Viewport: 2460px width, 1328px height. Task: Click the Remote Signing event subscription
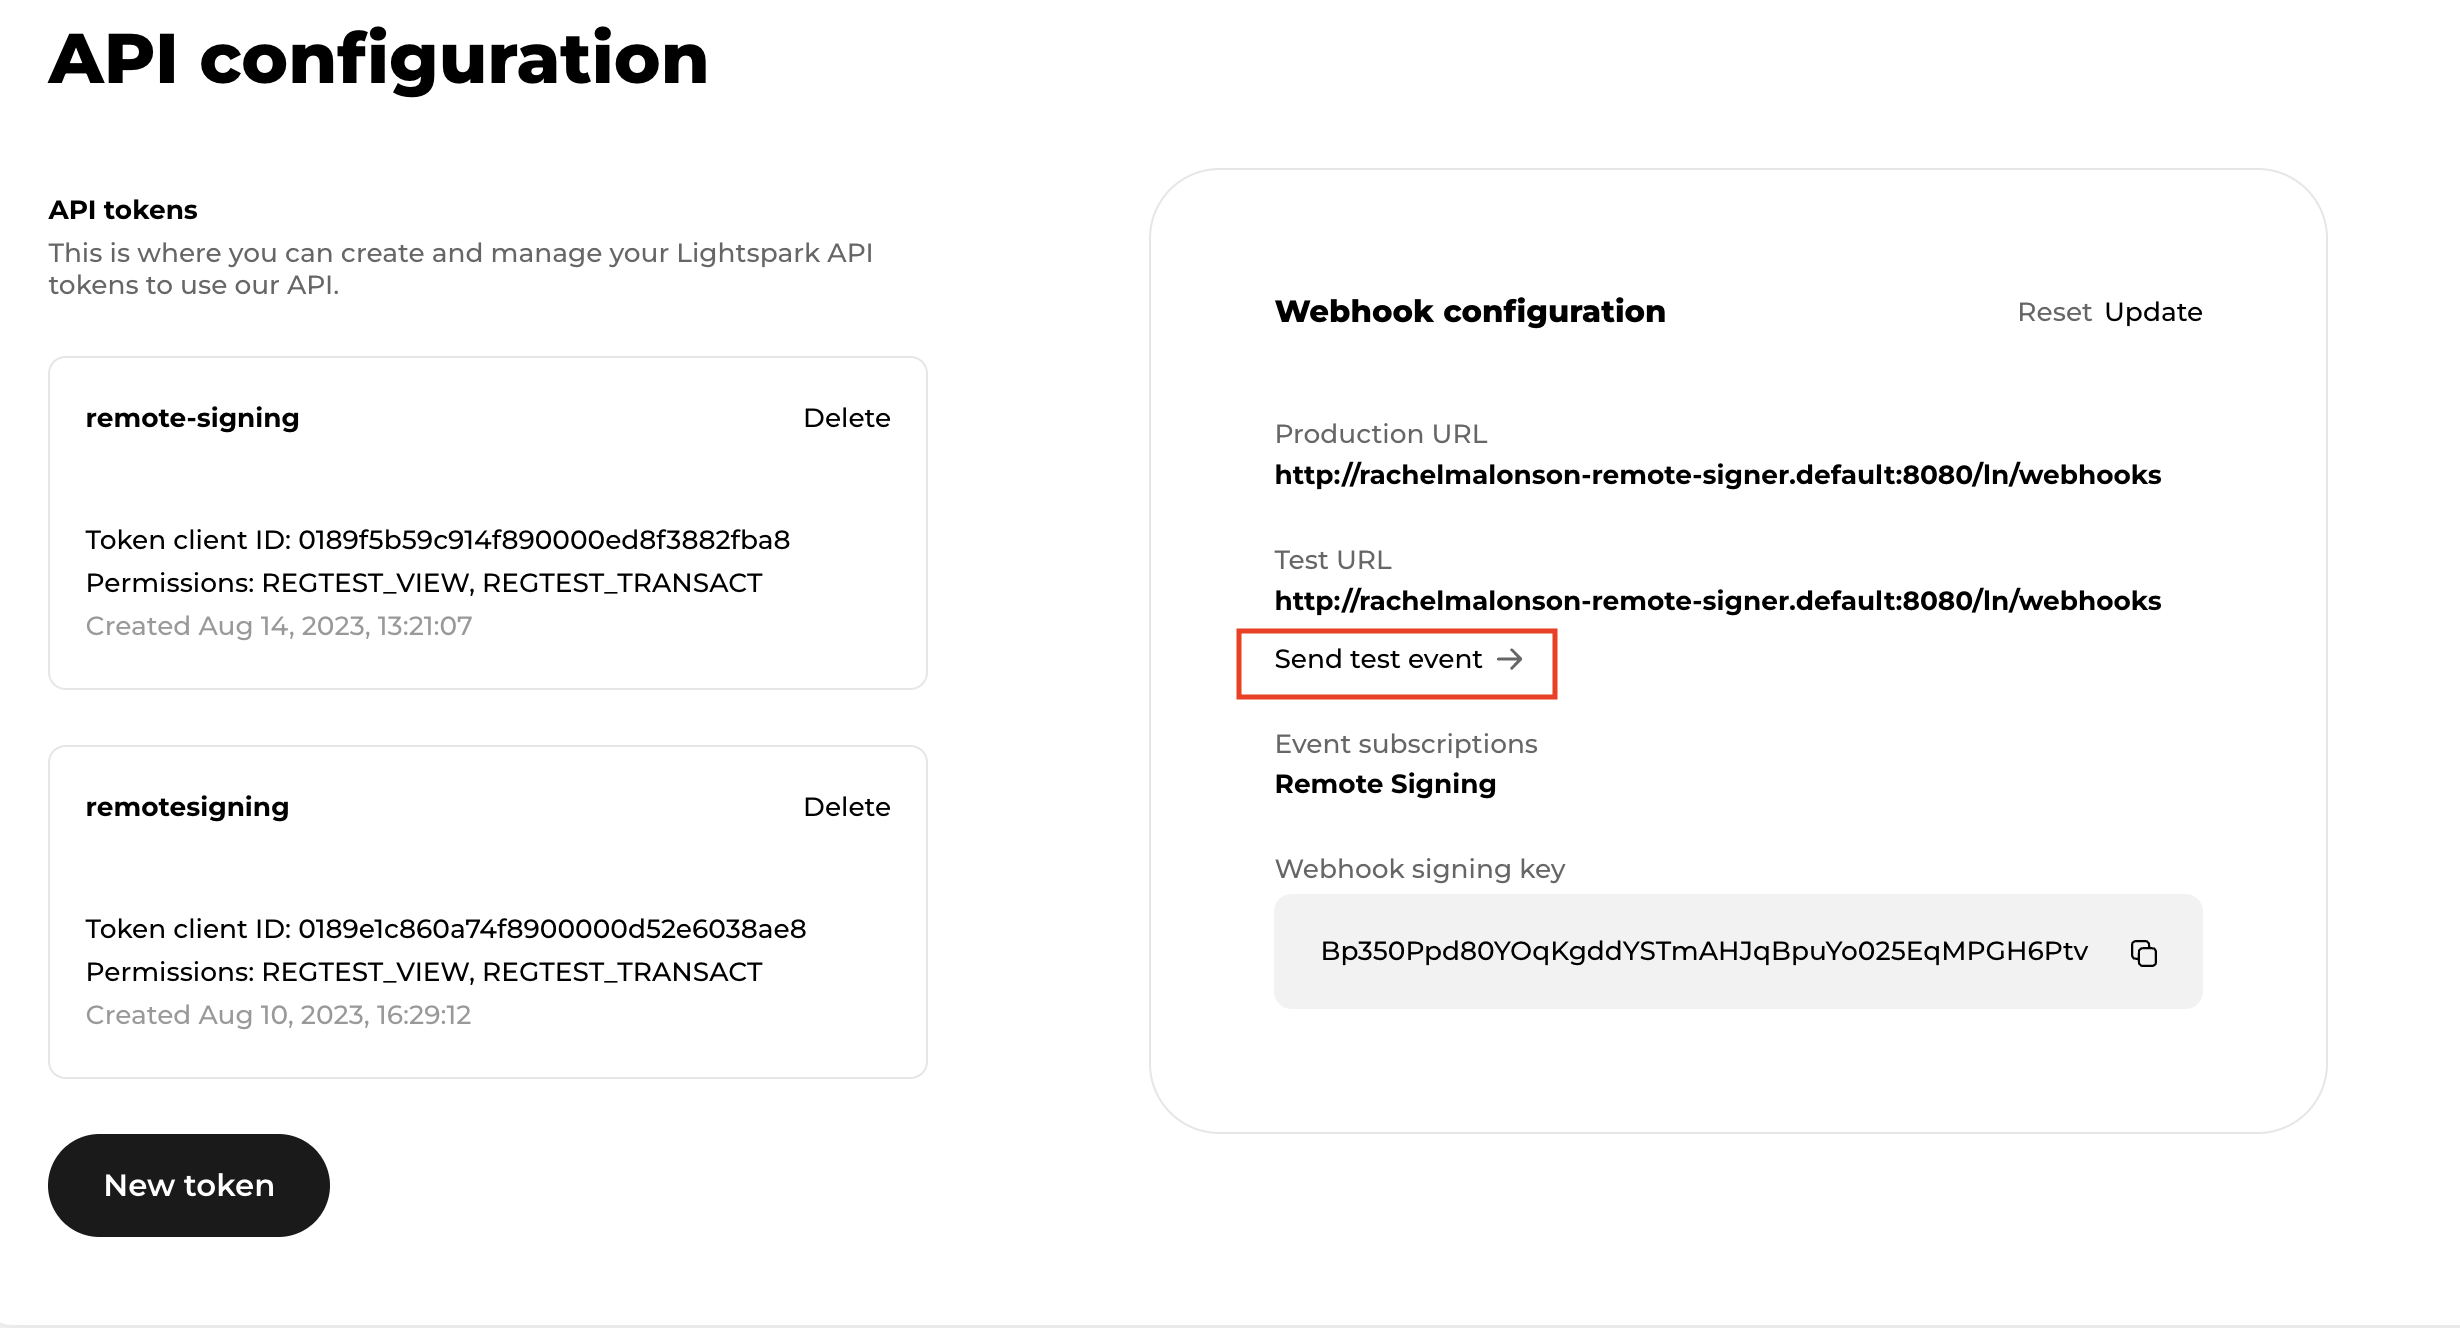tap(1385, 784)
